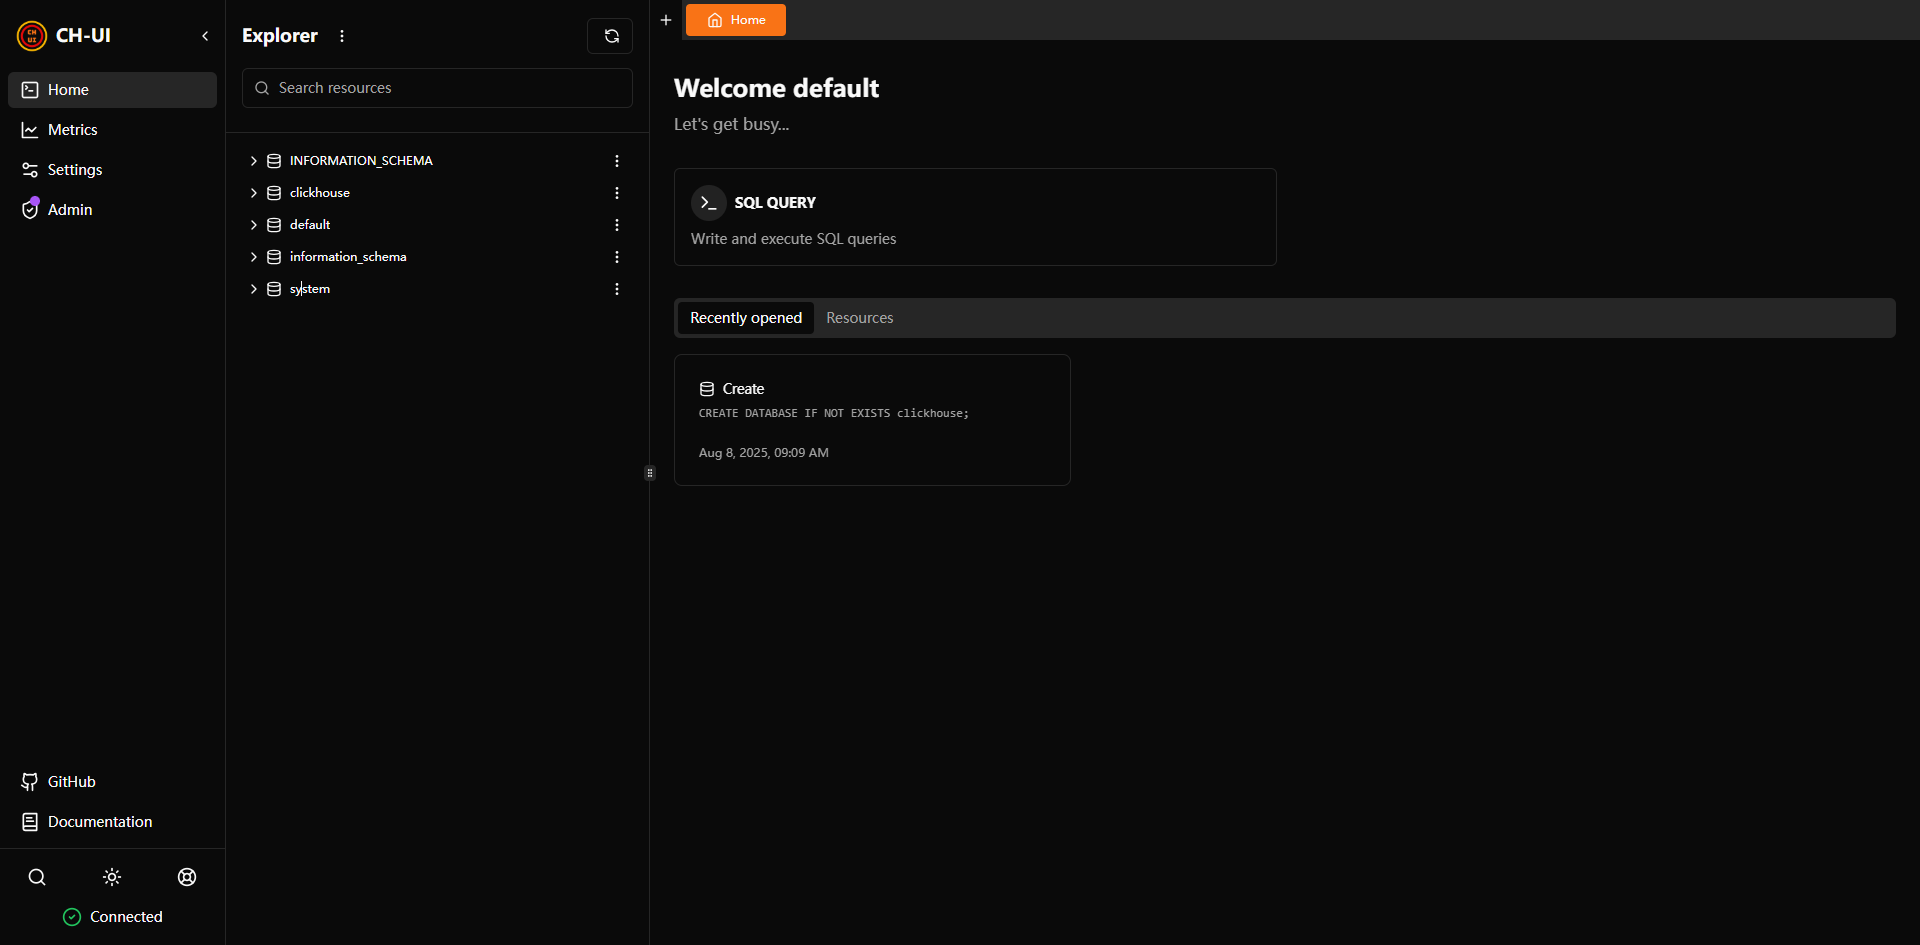
Task: Expand the system database
Action: (254, 289)
